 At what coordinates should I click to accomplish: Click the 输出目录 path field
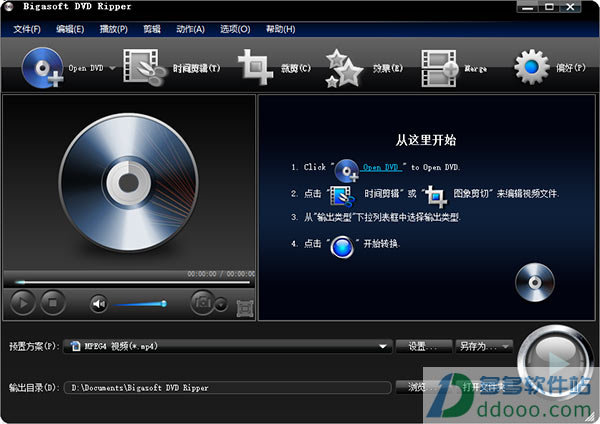(228, 388)
